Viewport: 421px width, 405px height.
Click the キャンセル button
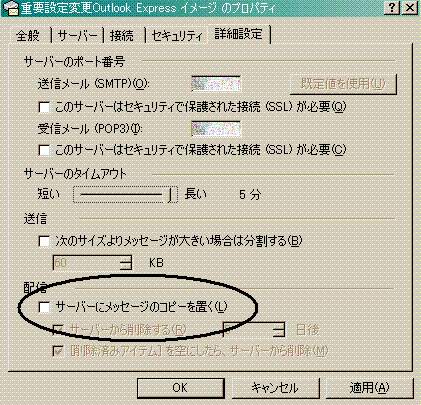click(275, 388)
